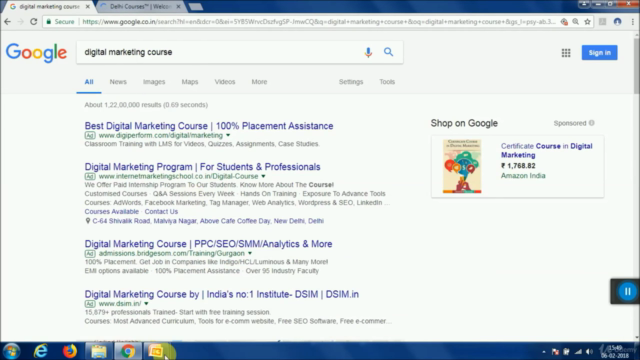Image resolution: width=640 pixels, height=360 pixels.
Task: Click the Amazon India seller link
Action: [523, 176]
